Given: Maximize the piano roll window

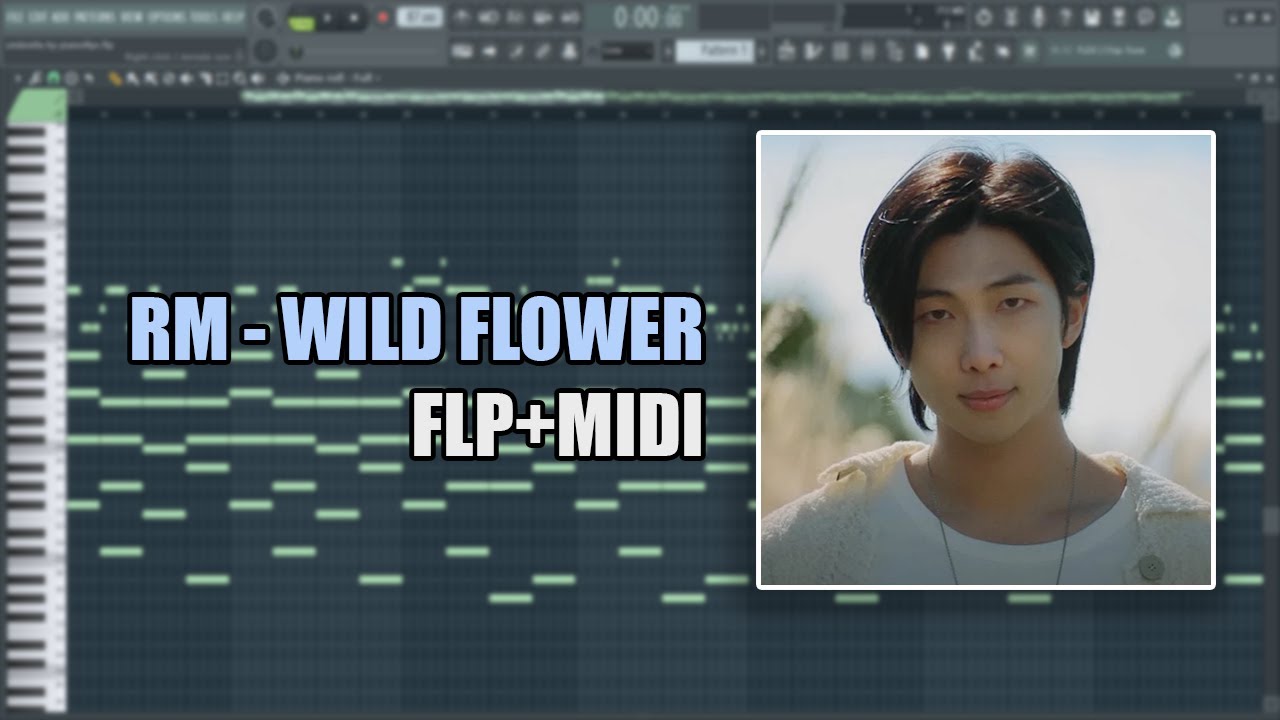Looking at the screenshot, I should (x=1255, y=77).
